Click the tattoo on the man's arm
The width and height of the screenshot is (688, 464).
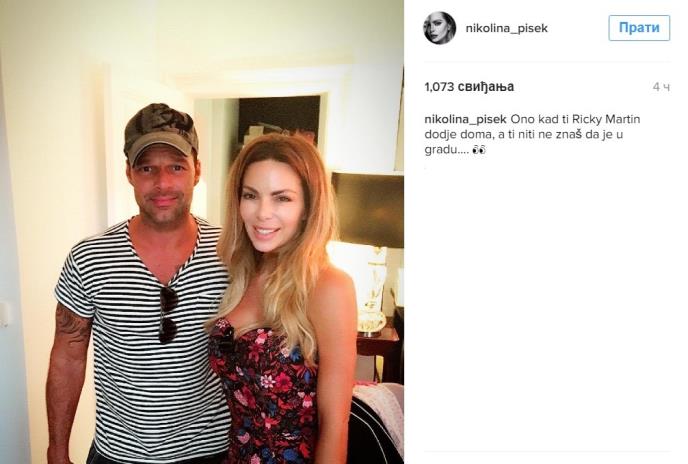[71, 324]
